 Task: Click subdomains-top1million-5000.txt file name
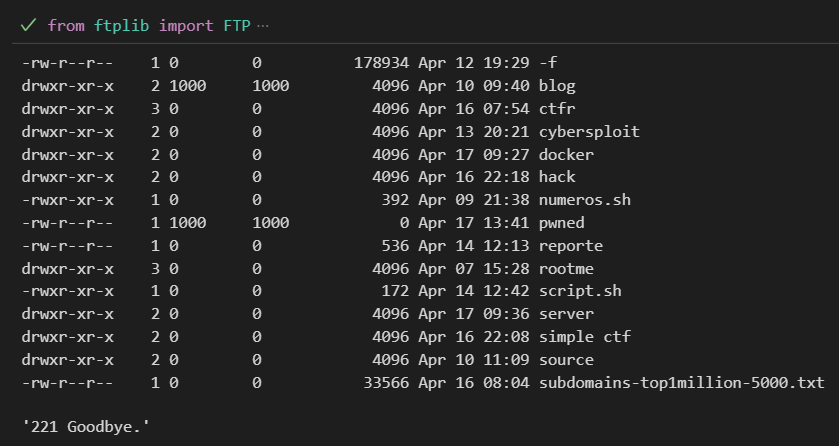coord(682,383)
